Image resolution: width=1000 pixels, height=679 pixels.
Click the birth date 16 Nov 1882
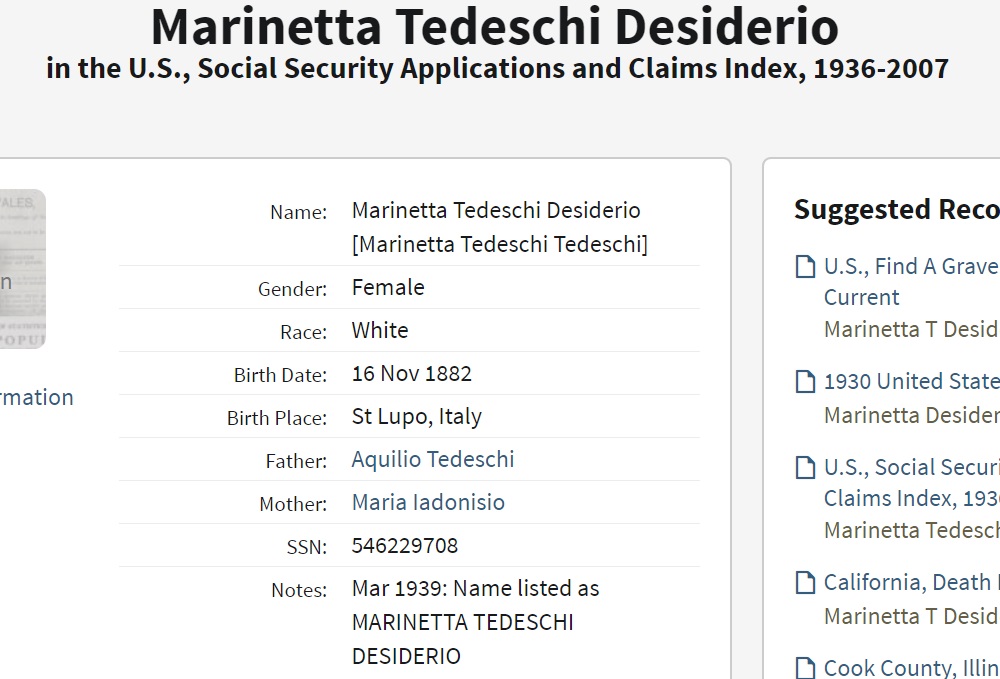[x=411, y=374]
